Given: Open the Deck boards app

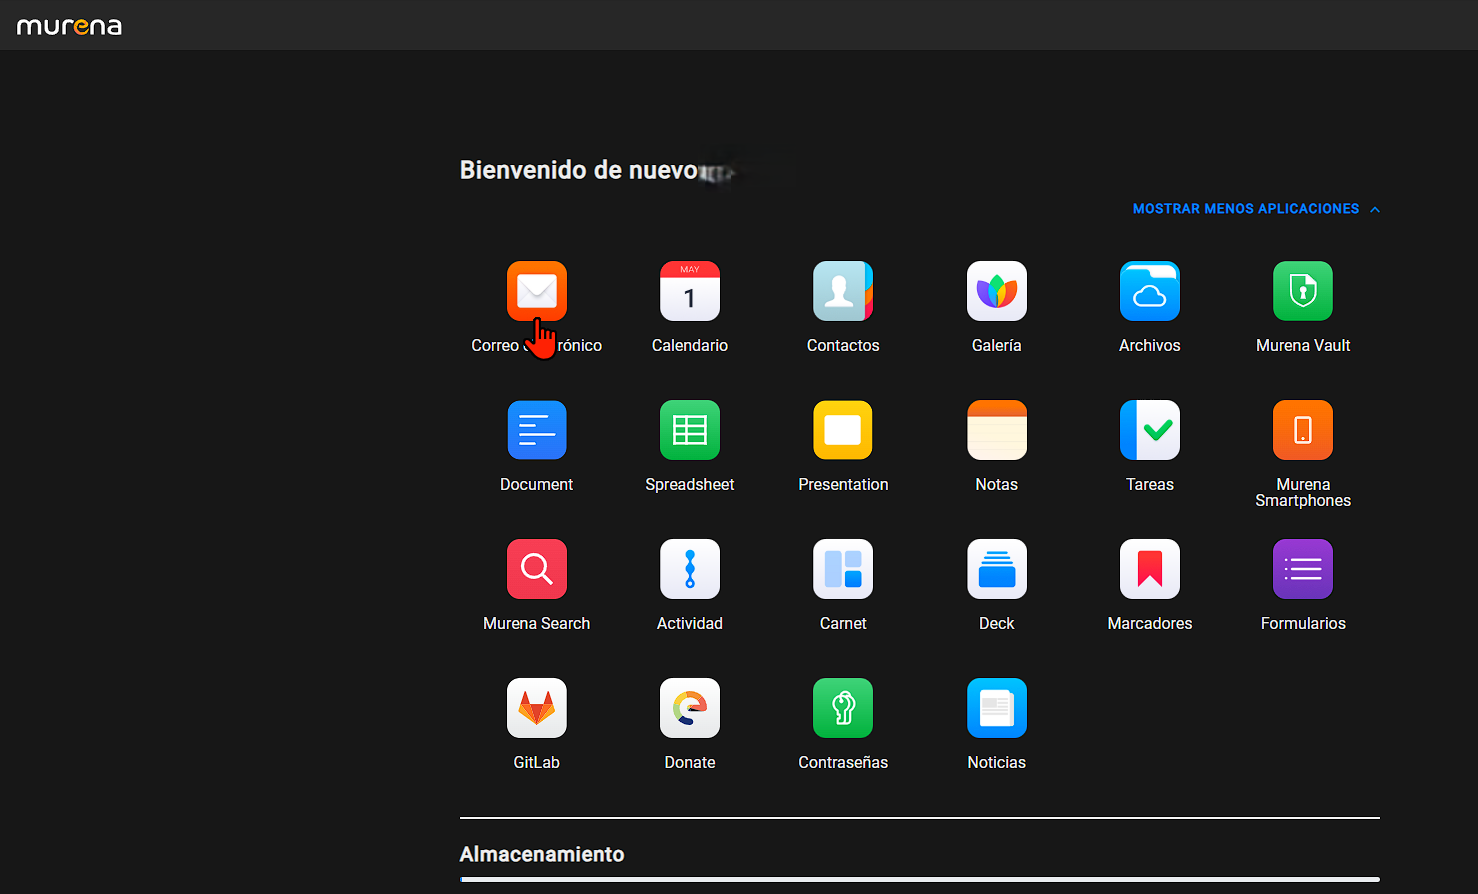Looking at the screenshot, I should click(x=996, y=569).
